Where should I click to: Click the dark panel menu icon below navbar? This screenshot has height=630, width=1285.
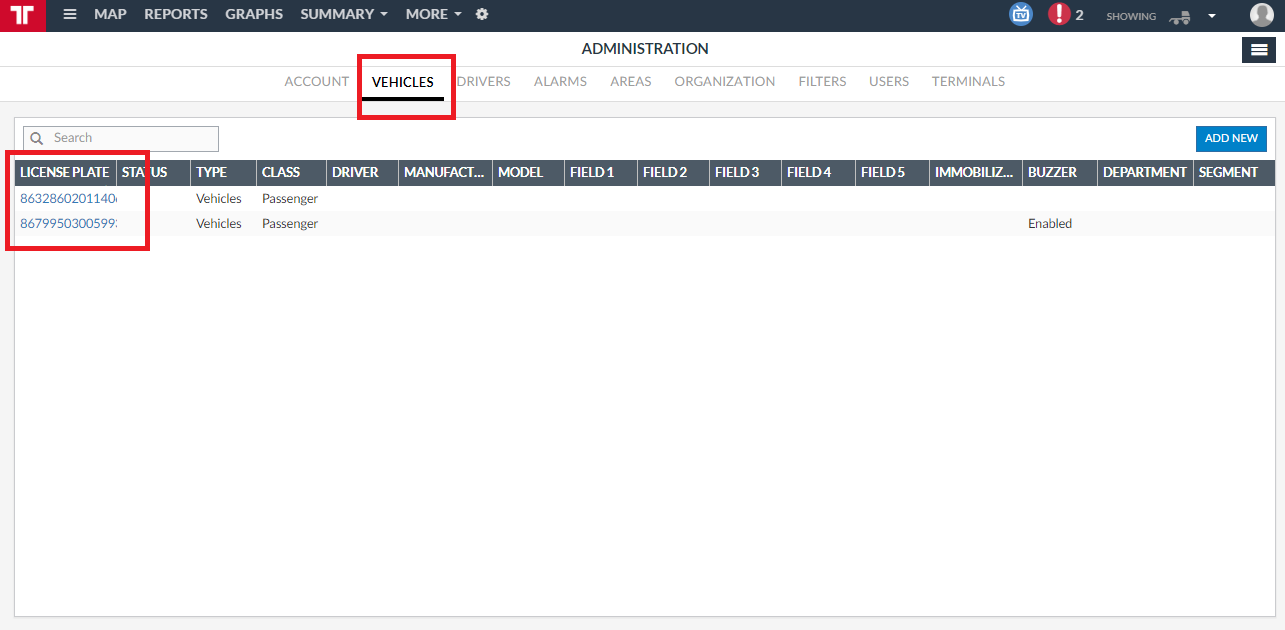click(1258, 50)
